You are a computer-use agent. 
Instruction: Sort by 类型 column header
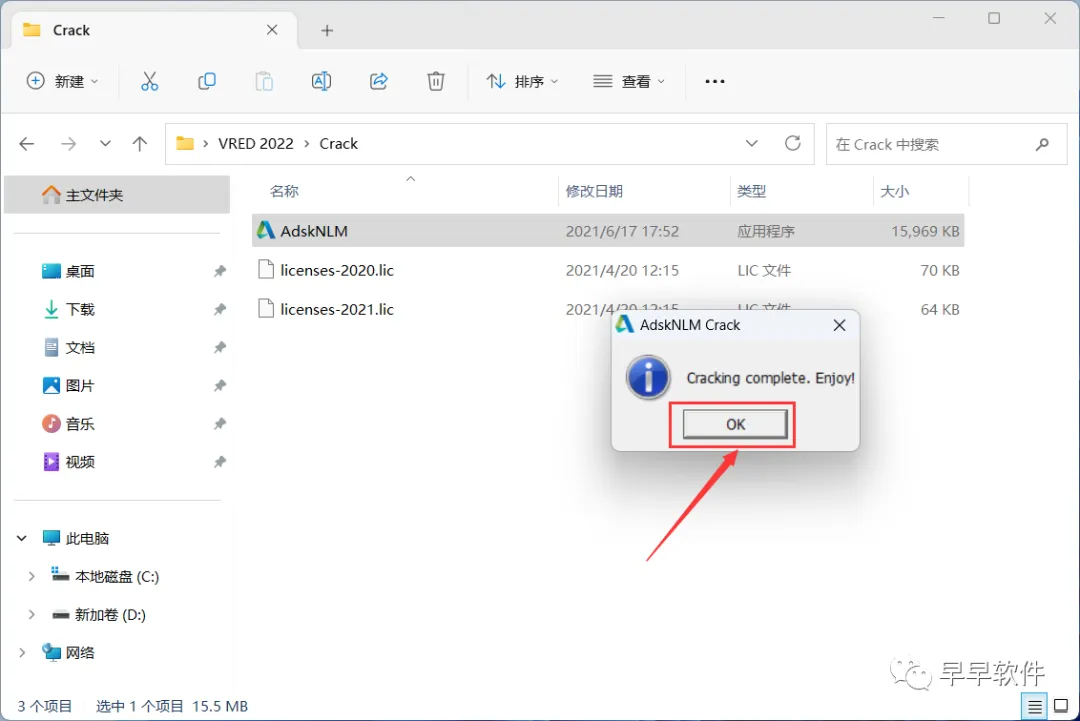tap(751, 191)
